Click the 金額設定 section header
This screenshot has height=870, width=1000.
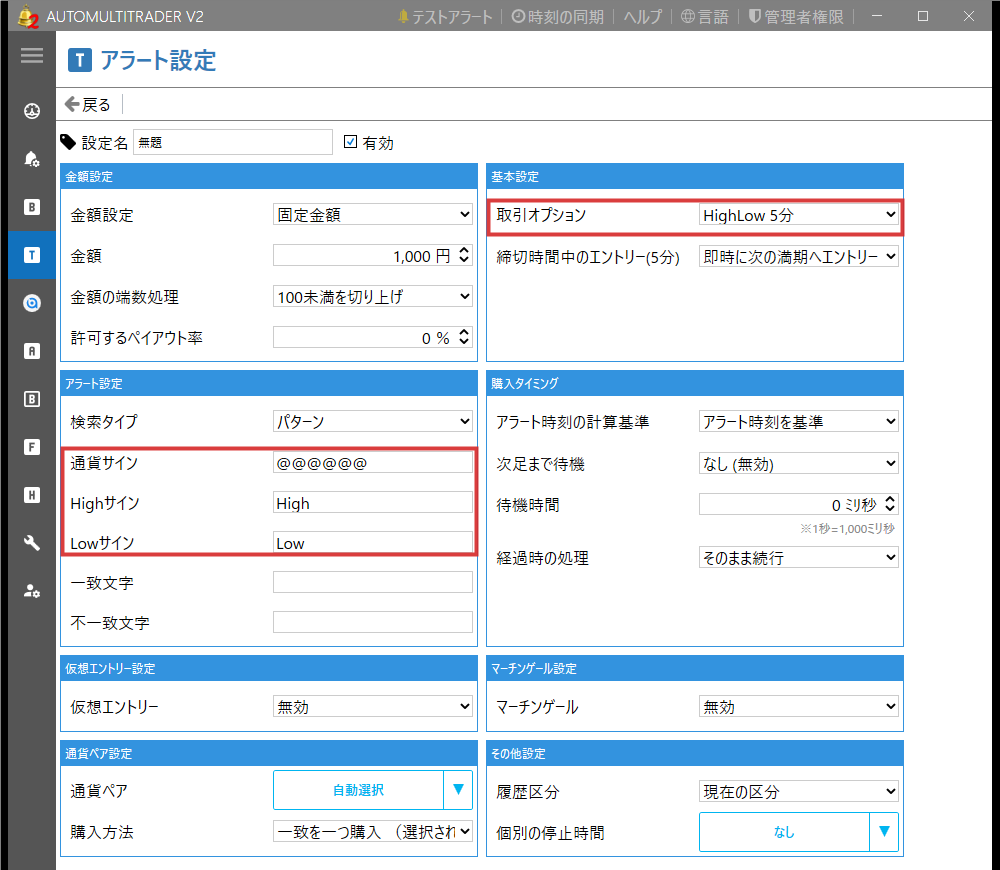point(269,177)
